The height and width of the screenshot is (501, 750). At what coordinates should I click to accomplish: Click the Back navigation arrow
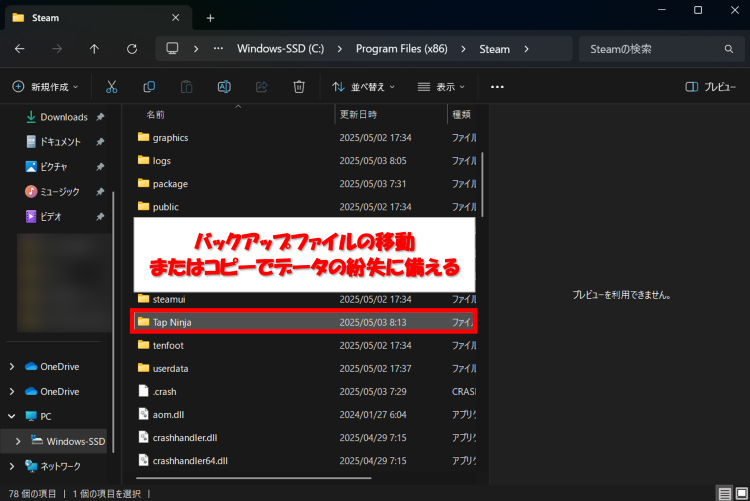(20, 49)
